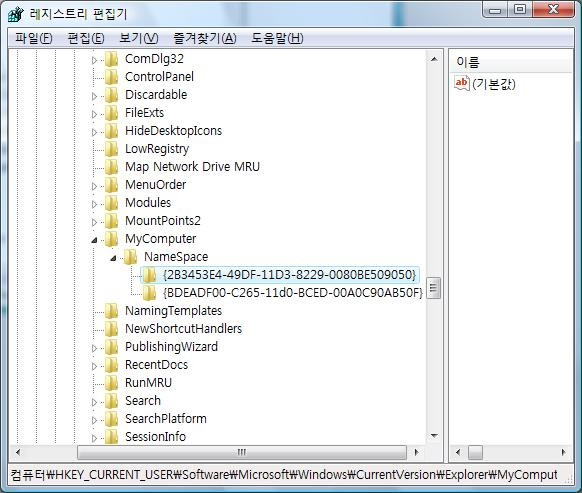Open the 도움말(H) menu
582x493 pixels.
point(277,38)
